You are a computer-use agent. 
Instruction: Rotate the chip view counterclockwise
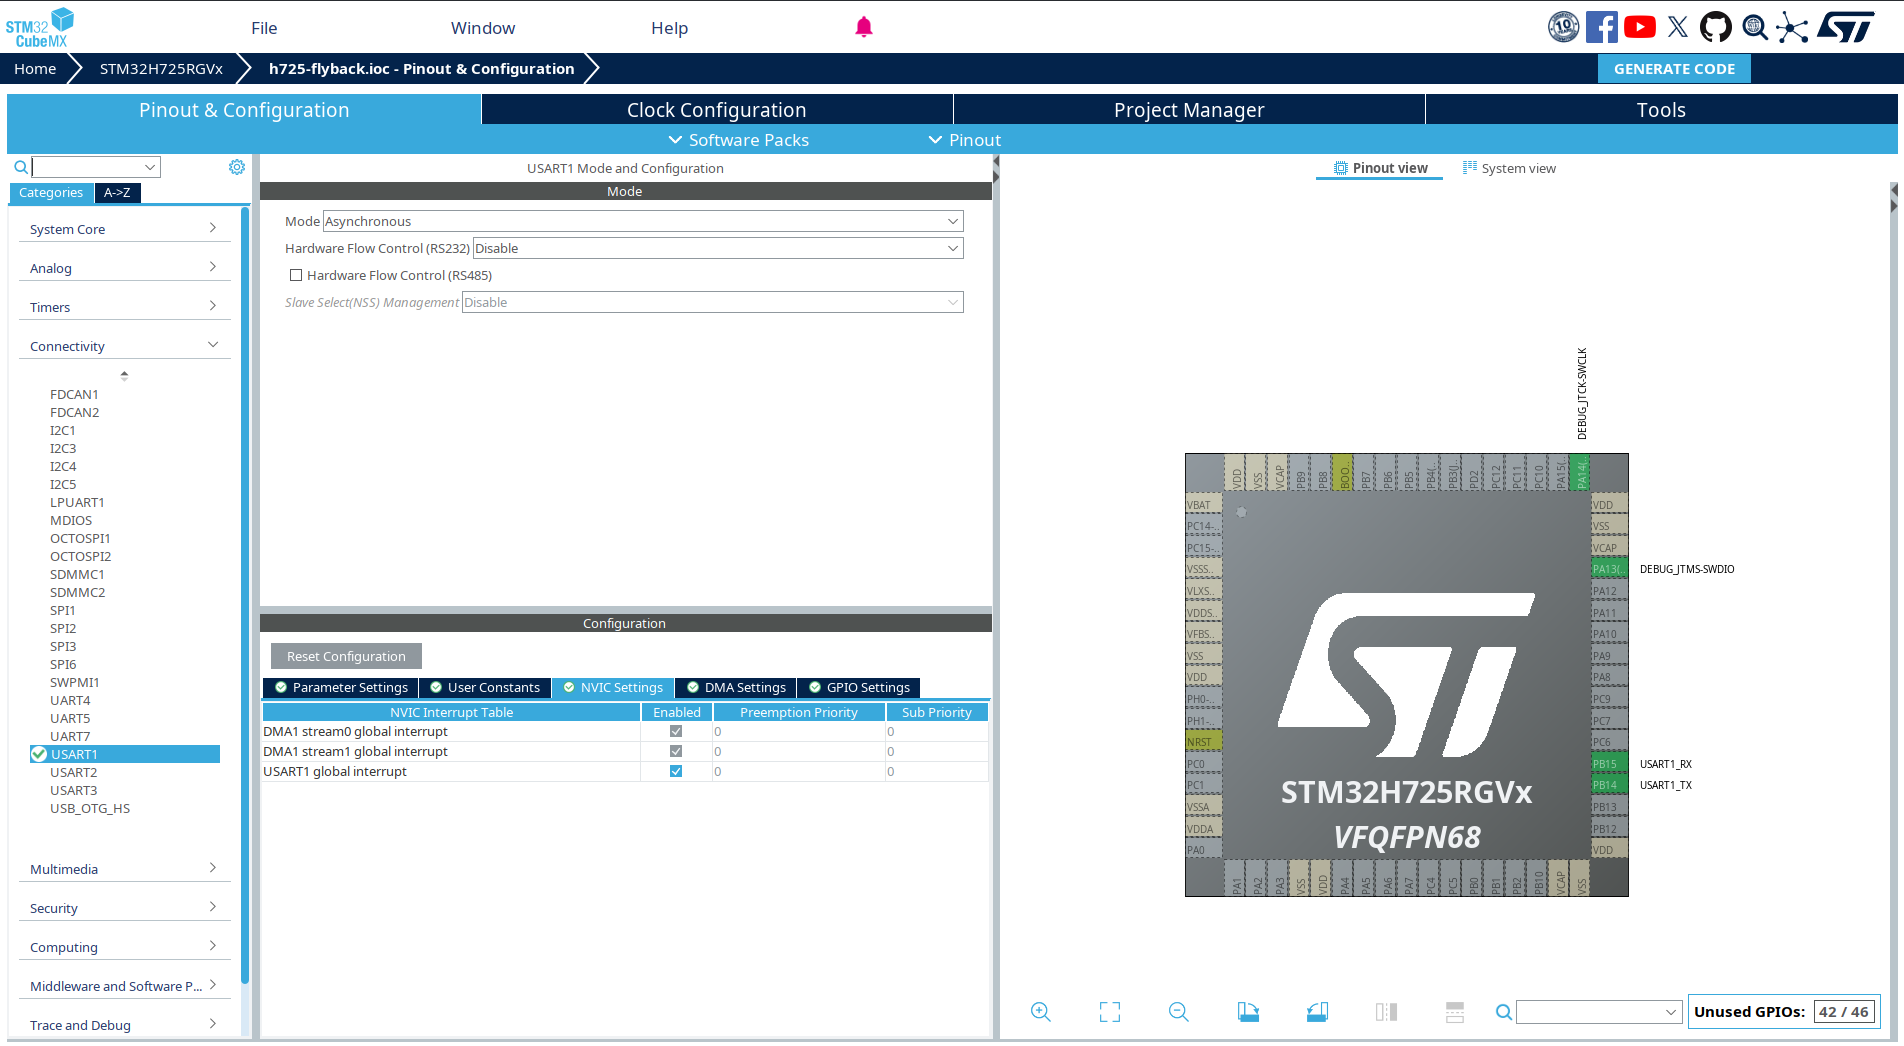(1317, 1012)
